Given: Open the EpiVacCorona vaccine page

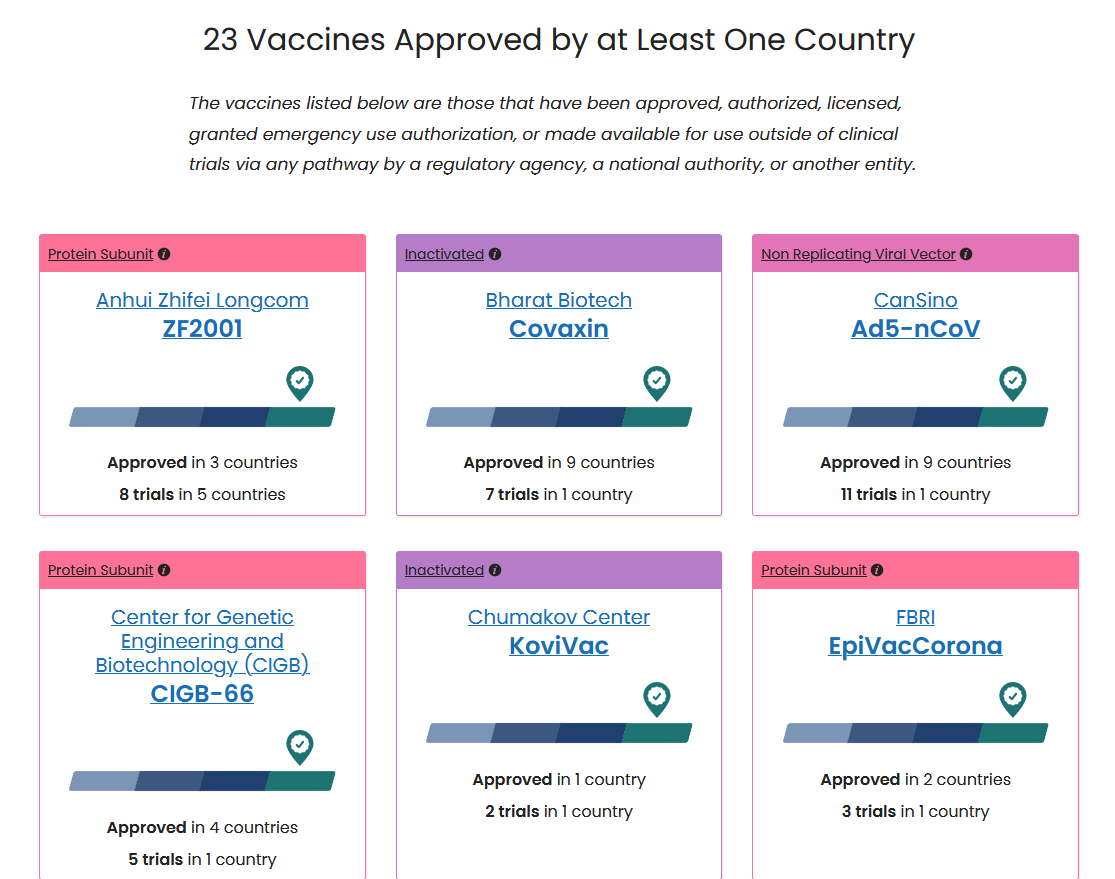Looking at the screenshot, I should click(x=916, y=646).
